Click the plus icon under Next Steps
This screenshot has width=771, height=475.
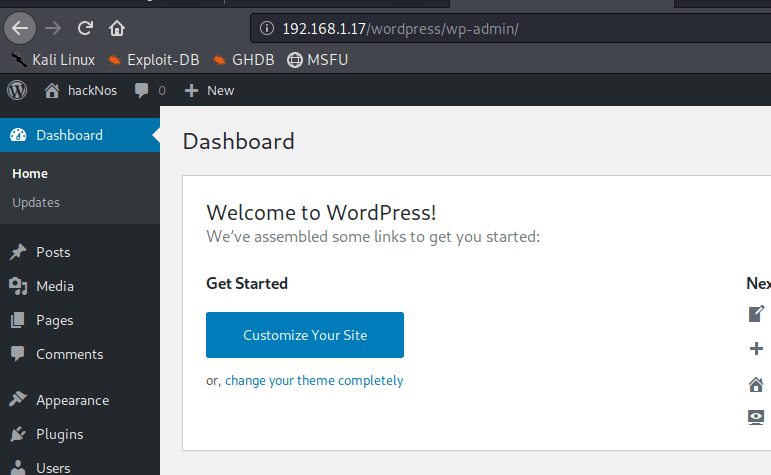(x=756, y=349)
